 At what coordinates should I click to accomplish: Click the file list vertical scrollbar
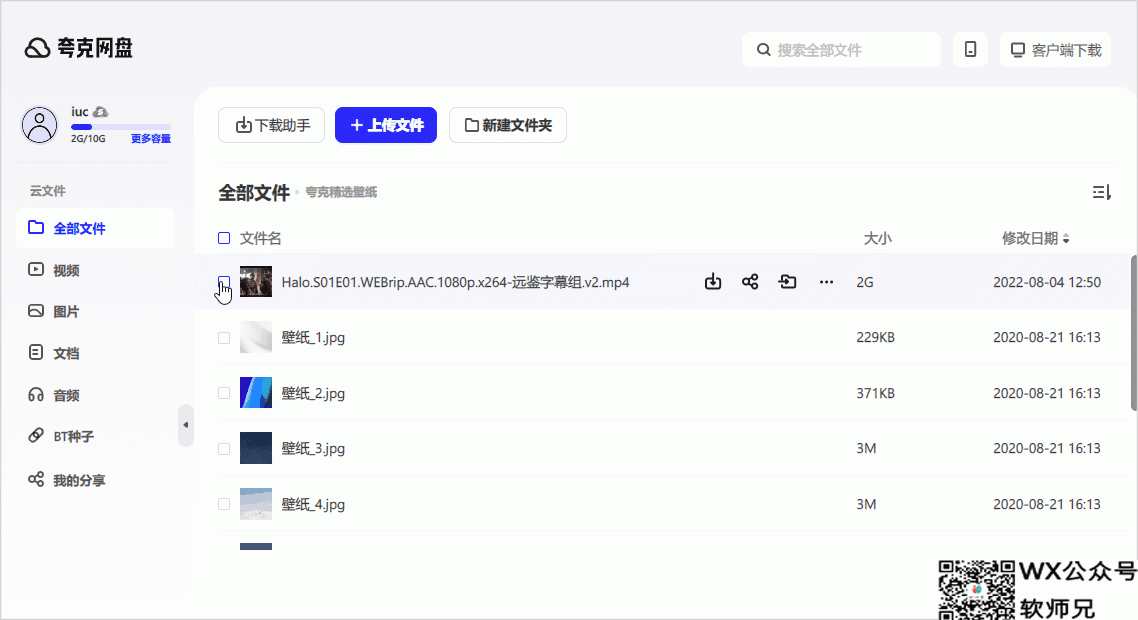click(1134, 333)
